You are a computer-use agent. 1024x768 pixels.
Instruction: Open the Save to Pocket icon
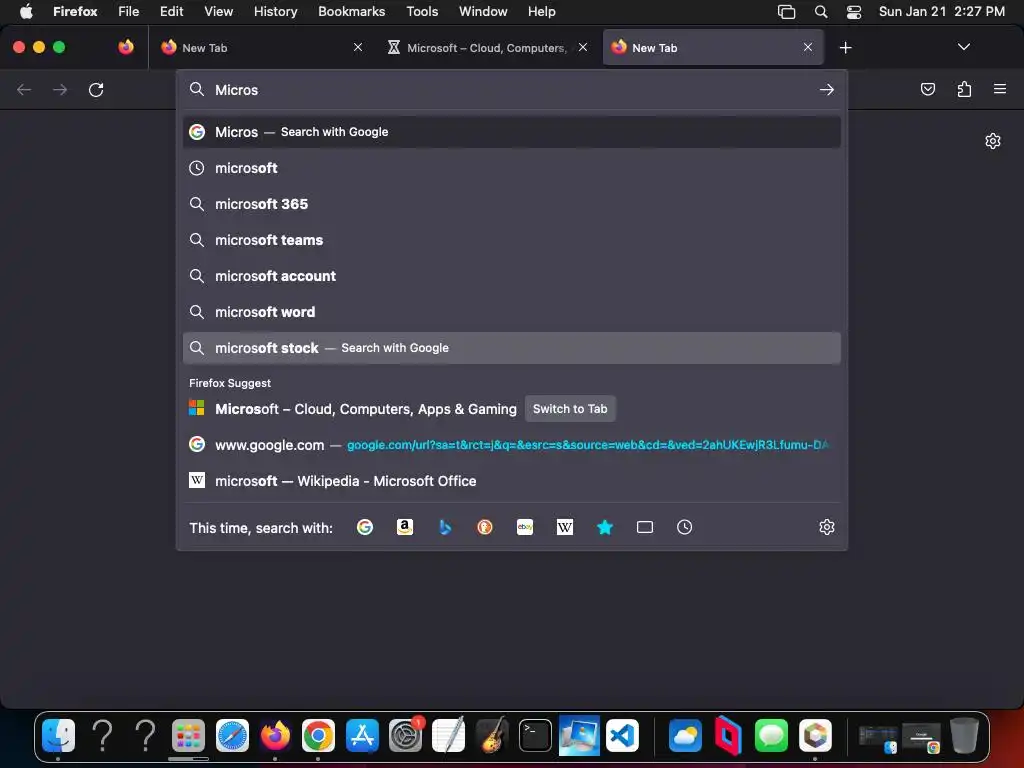click(x=927, y=89)
